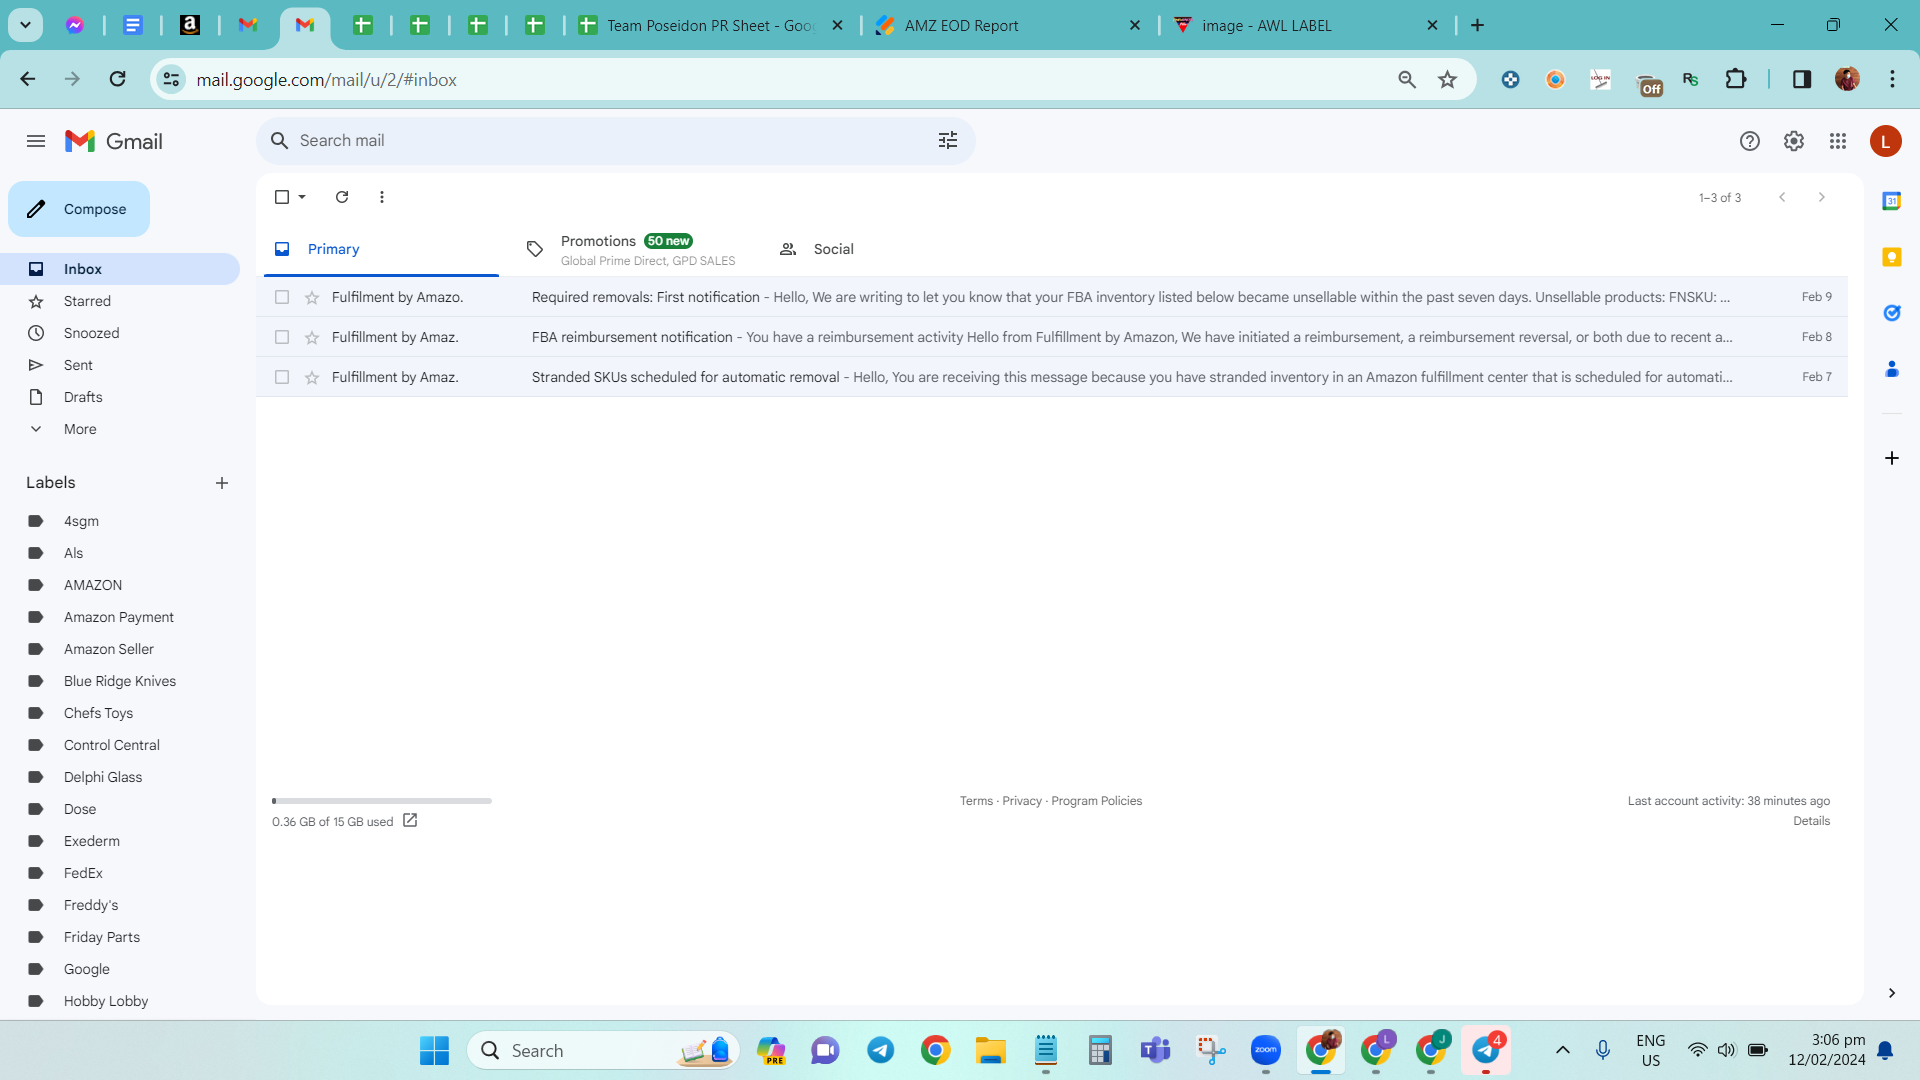Open account activity Details link
This screenshot has height=1080, width=1920.
pos(1811,821)
